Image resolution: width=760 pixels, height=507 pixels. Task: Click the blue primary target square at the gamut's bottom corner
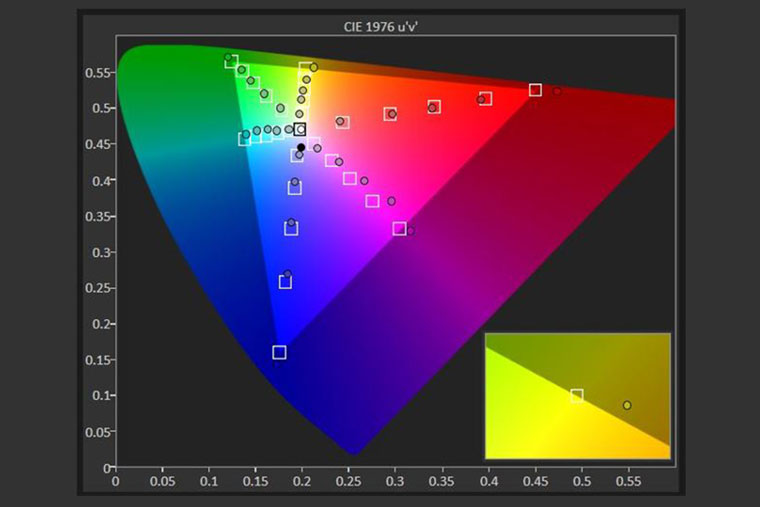279,352
